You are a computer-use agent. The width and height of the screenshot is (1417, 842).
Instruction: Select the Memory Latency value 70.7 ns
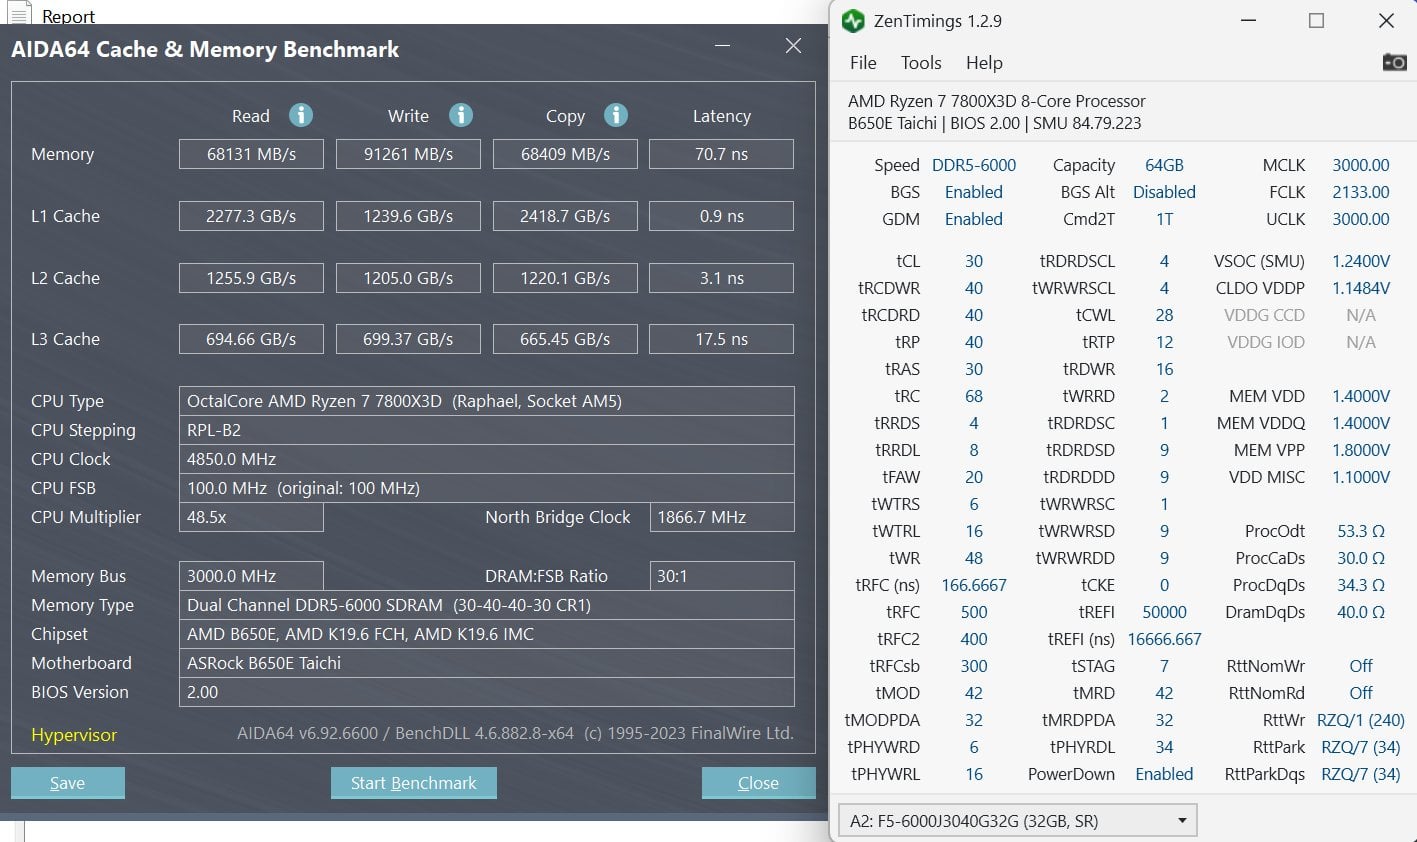(722, 154)
